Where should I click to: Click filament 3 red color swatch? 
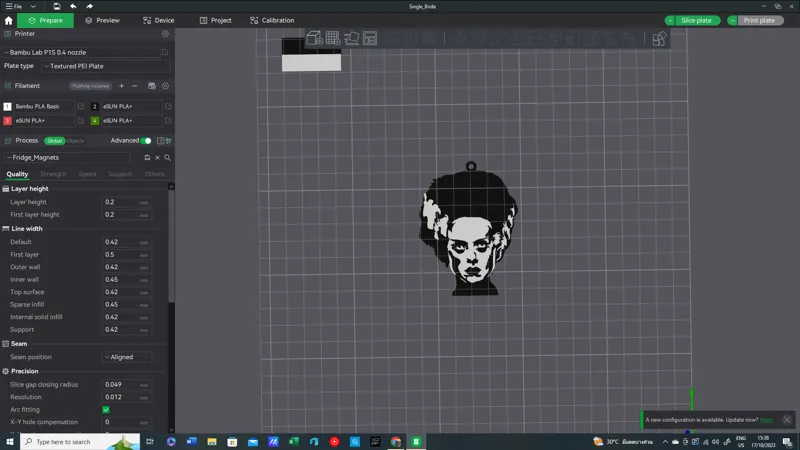7,120
